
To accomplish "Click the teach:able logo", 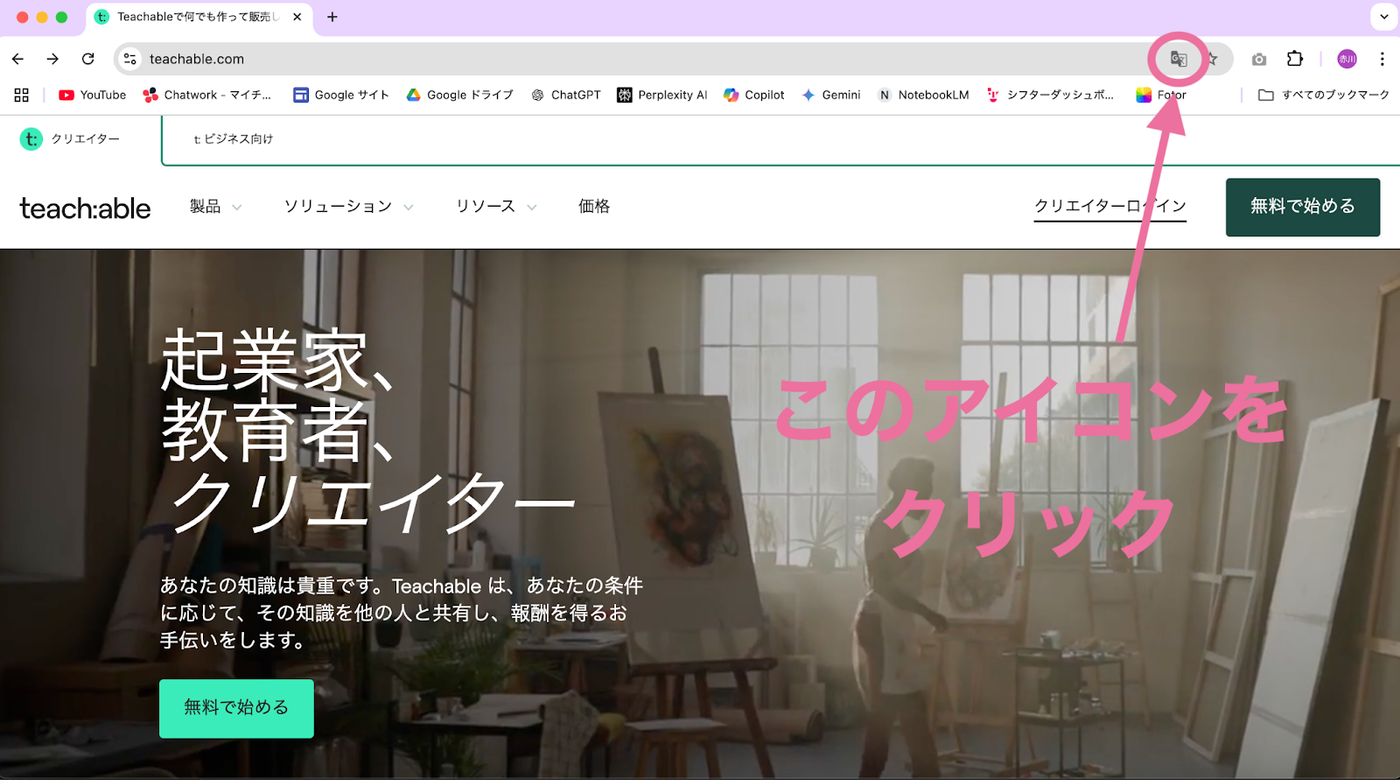I will 85,208.
